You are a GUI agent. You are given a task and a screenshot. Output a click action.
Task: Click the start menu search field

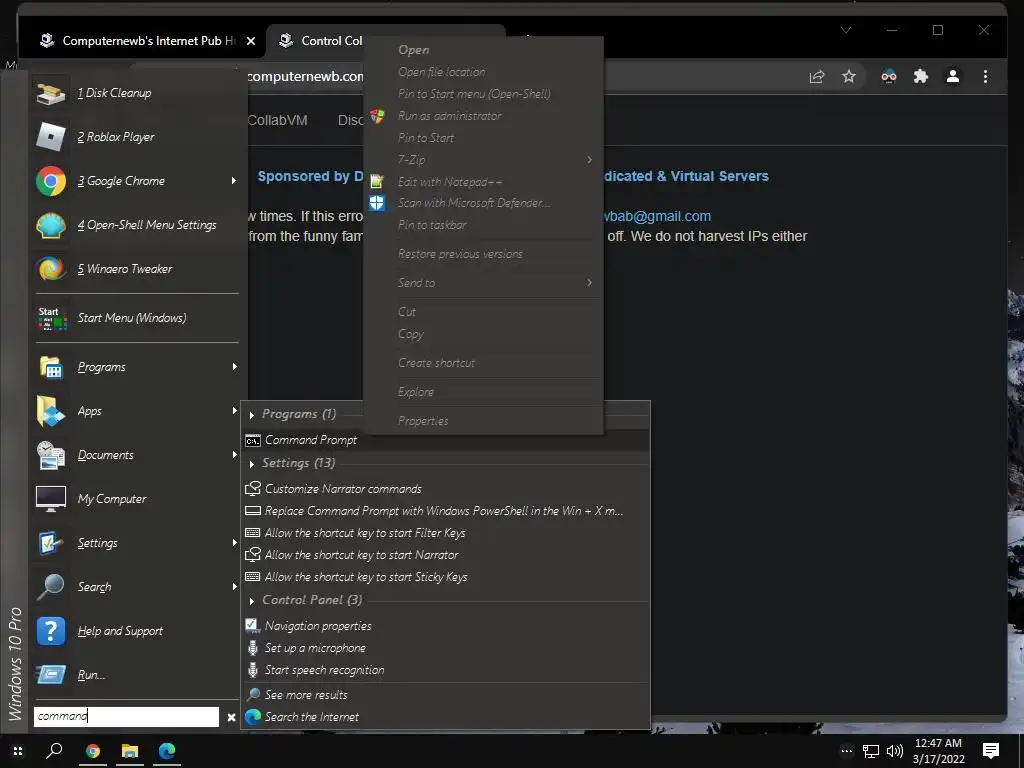pos(126,716)
